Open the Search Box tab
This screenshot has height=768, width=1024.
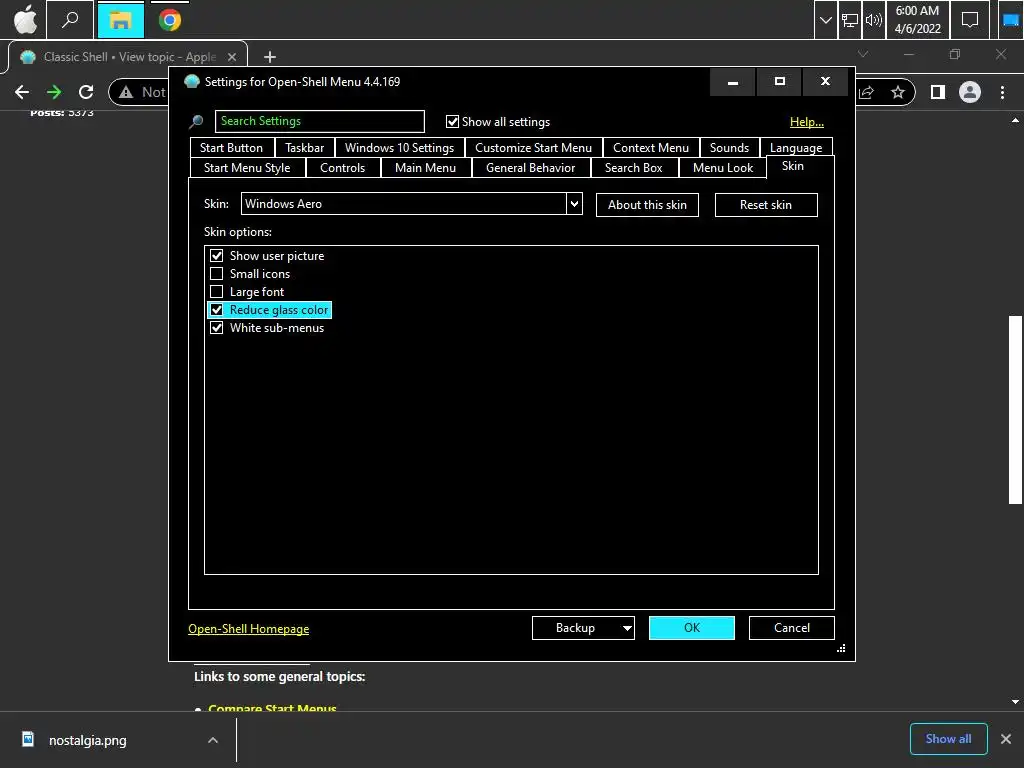coord(633,168)
